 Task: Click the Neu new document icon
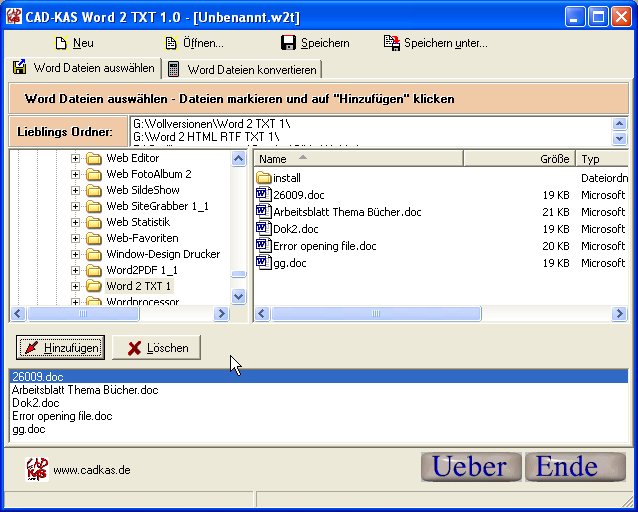[61, 43]
